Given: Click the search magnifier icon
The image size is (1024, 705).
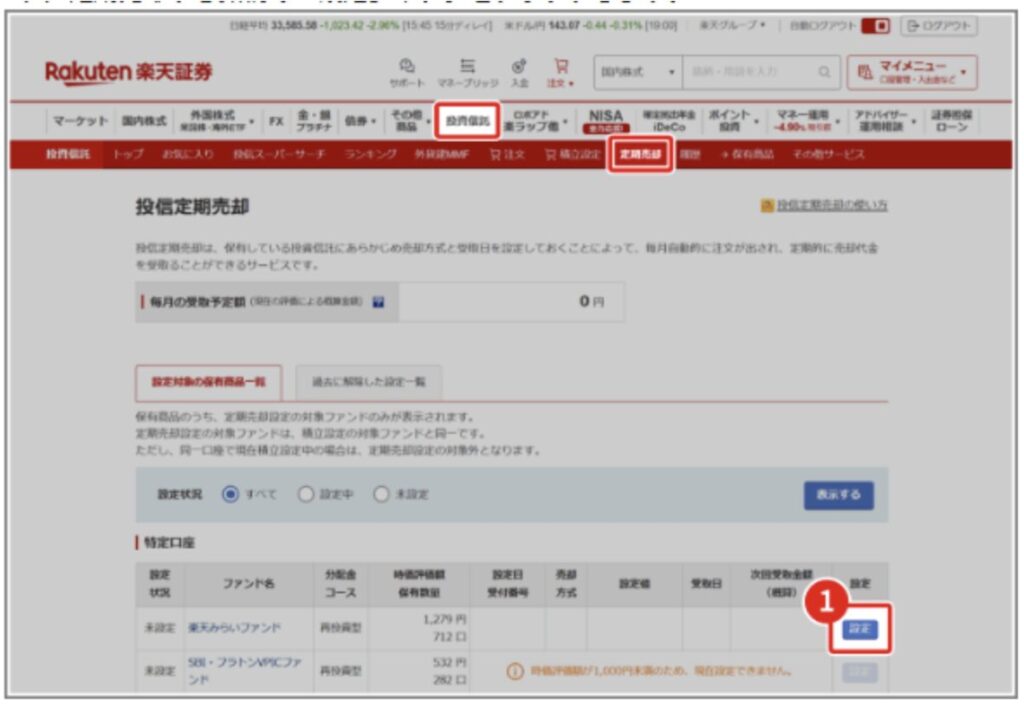Looking at the screenshot, I should pos(823,72).
